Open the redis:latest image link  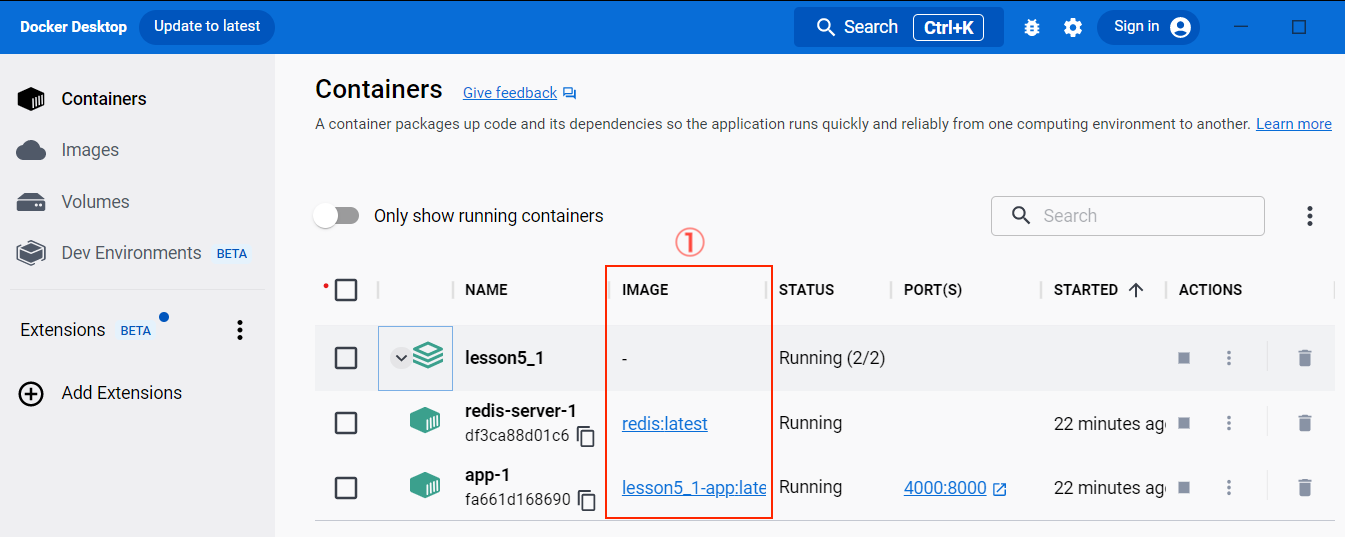[665, 424]
